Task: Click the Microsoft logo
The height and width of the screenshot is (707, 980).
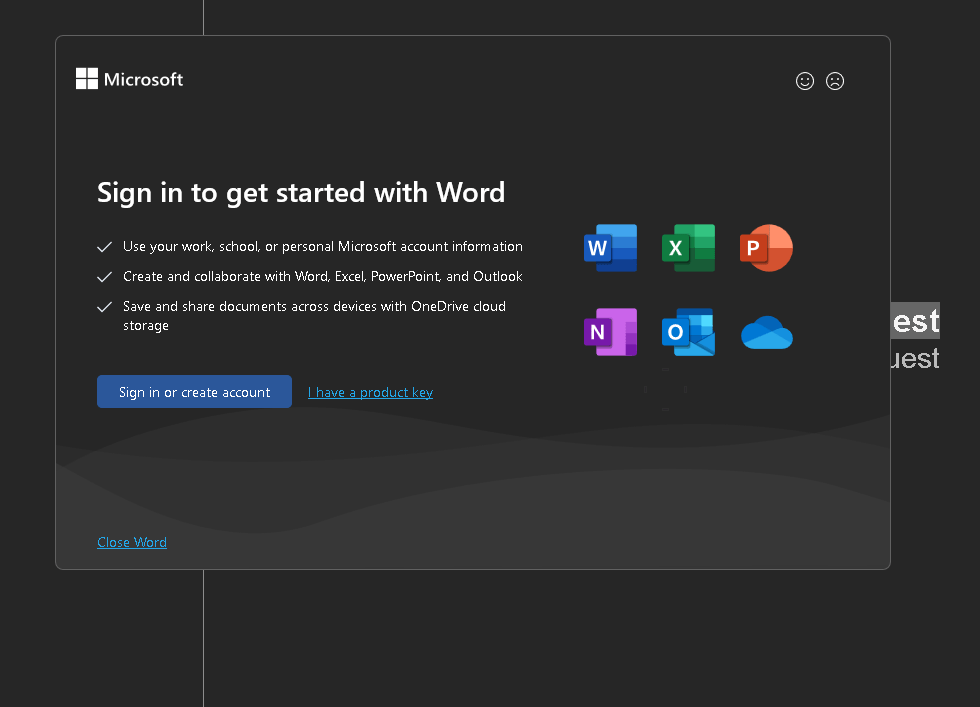Action: point(129,79)
